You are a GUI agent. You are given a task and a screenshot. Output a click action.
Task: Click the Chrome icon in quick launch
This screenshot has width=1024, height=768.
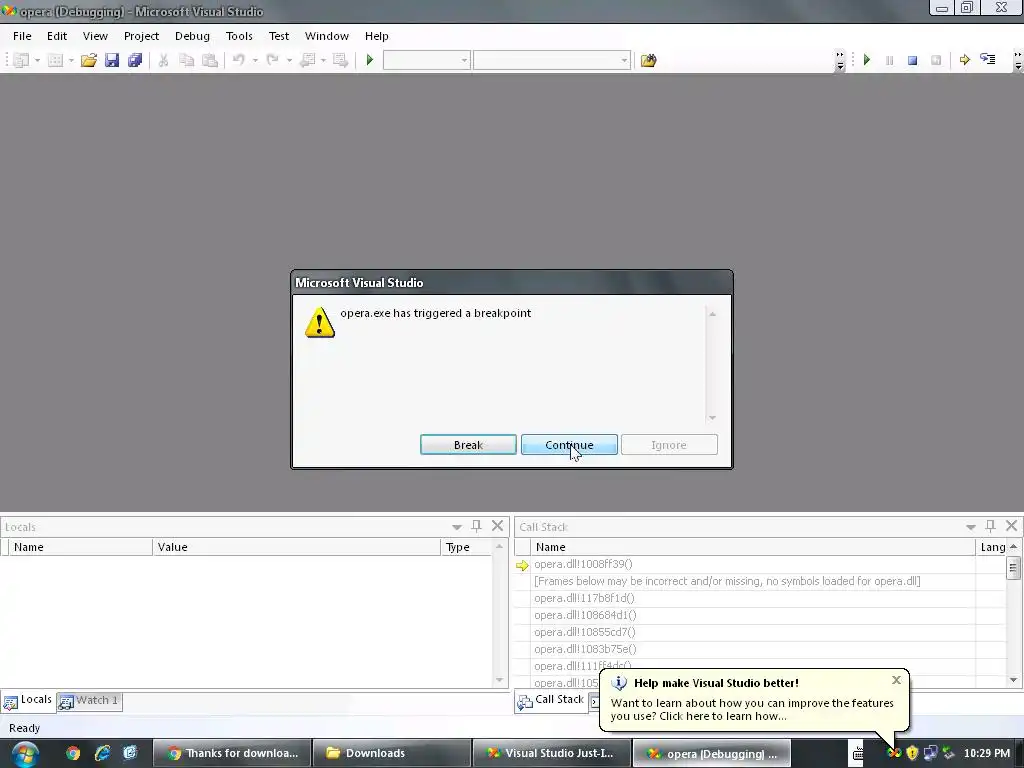[73, 753]
